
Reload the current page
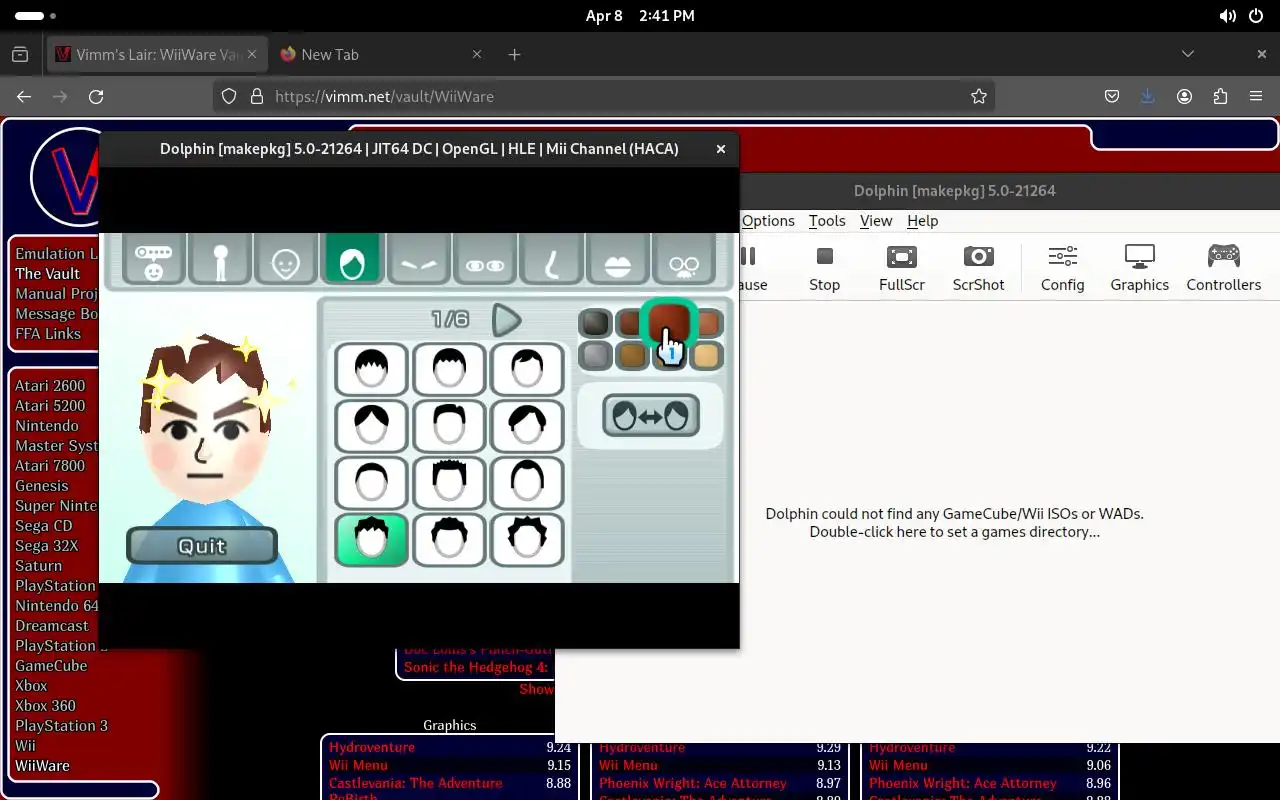click(x=96, y=96)
